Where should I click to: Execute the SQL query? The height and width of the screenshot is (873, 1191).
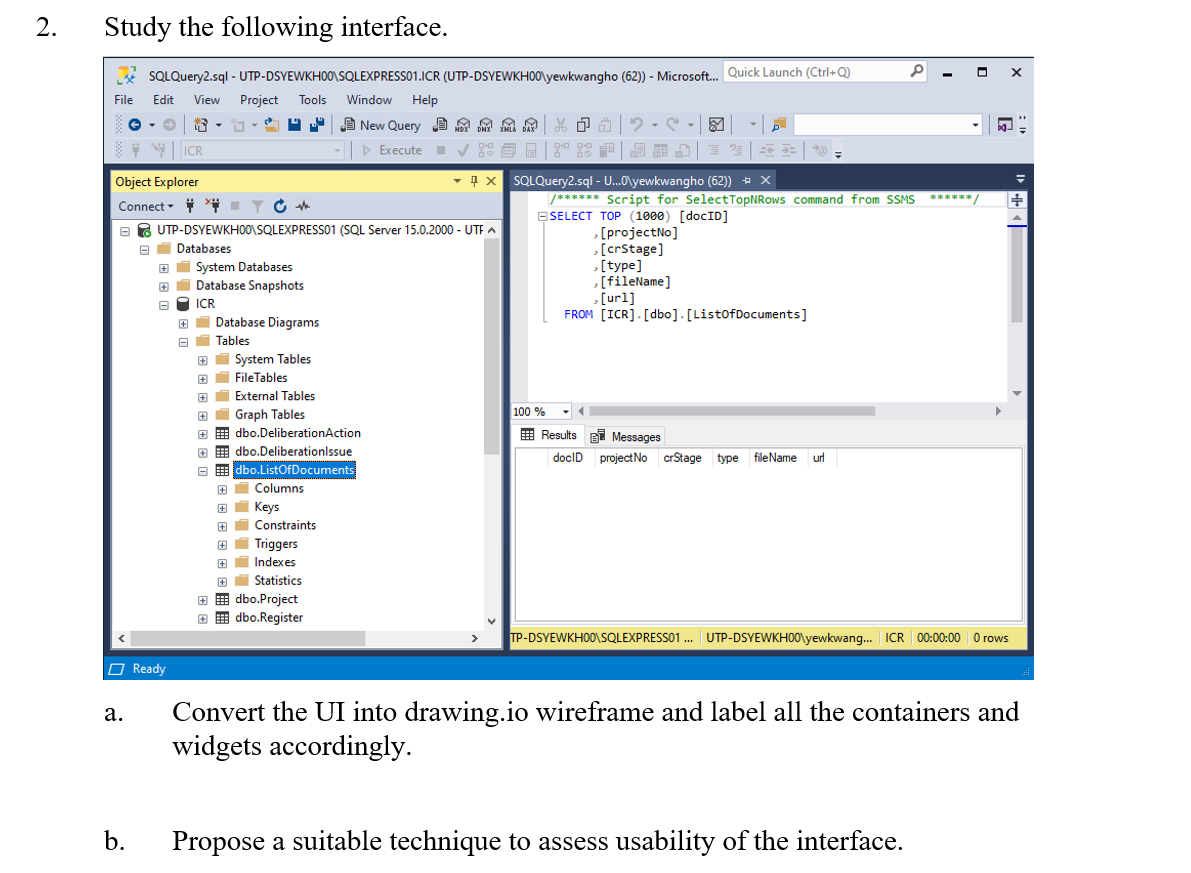click(x=398, y=150)
